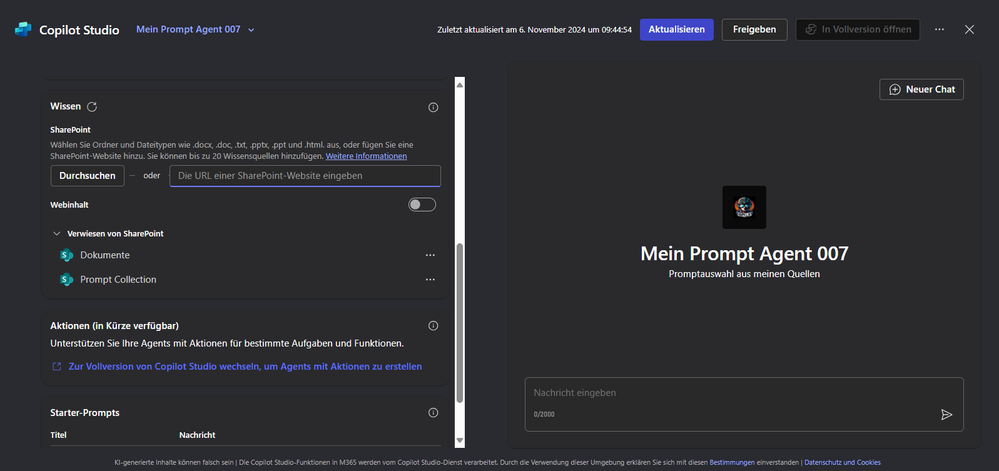Close the Copilot Studio panel
Viewport: 999px width, 471px height.
[x=969, y=29]
